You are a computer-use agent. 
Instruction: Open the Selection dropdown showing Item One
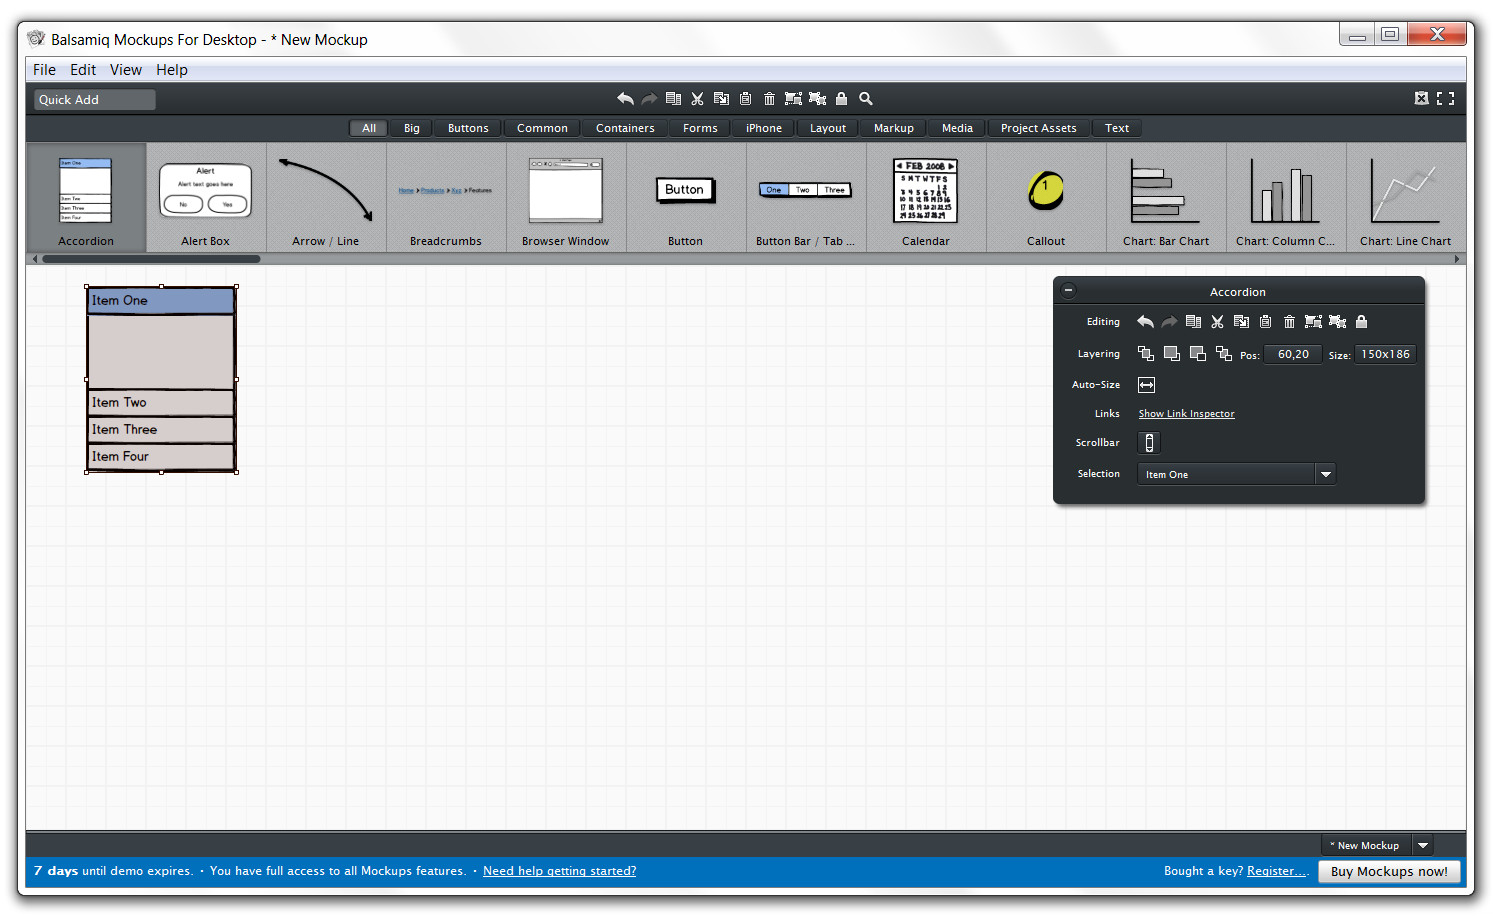(1326, 473)
